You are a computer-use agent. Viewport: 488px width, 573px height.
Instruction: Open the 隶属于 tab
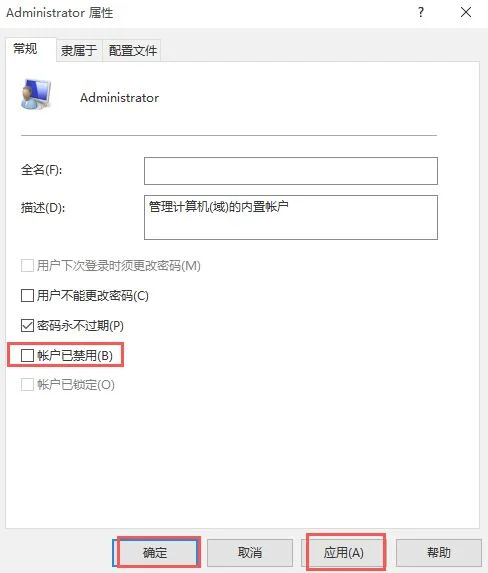[x=79, y=50]
